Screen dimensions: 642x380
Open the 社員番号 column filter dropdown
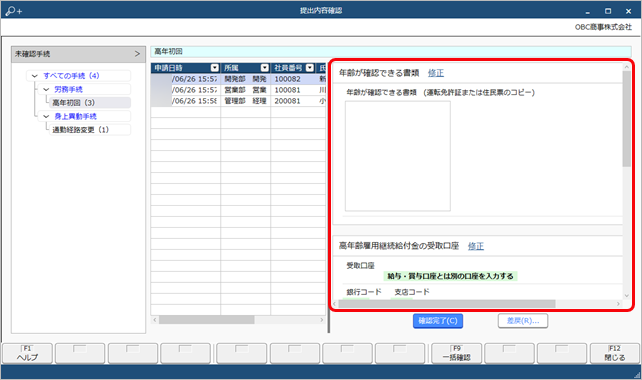[310, 68]
